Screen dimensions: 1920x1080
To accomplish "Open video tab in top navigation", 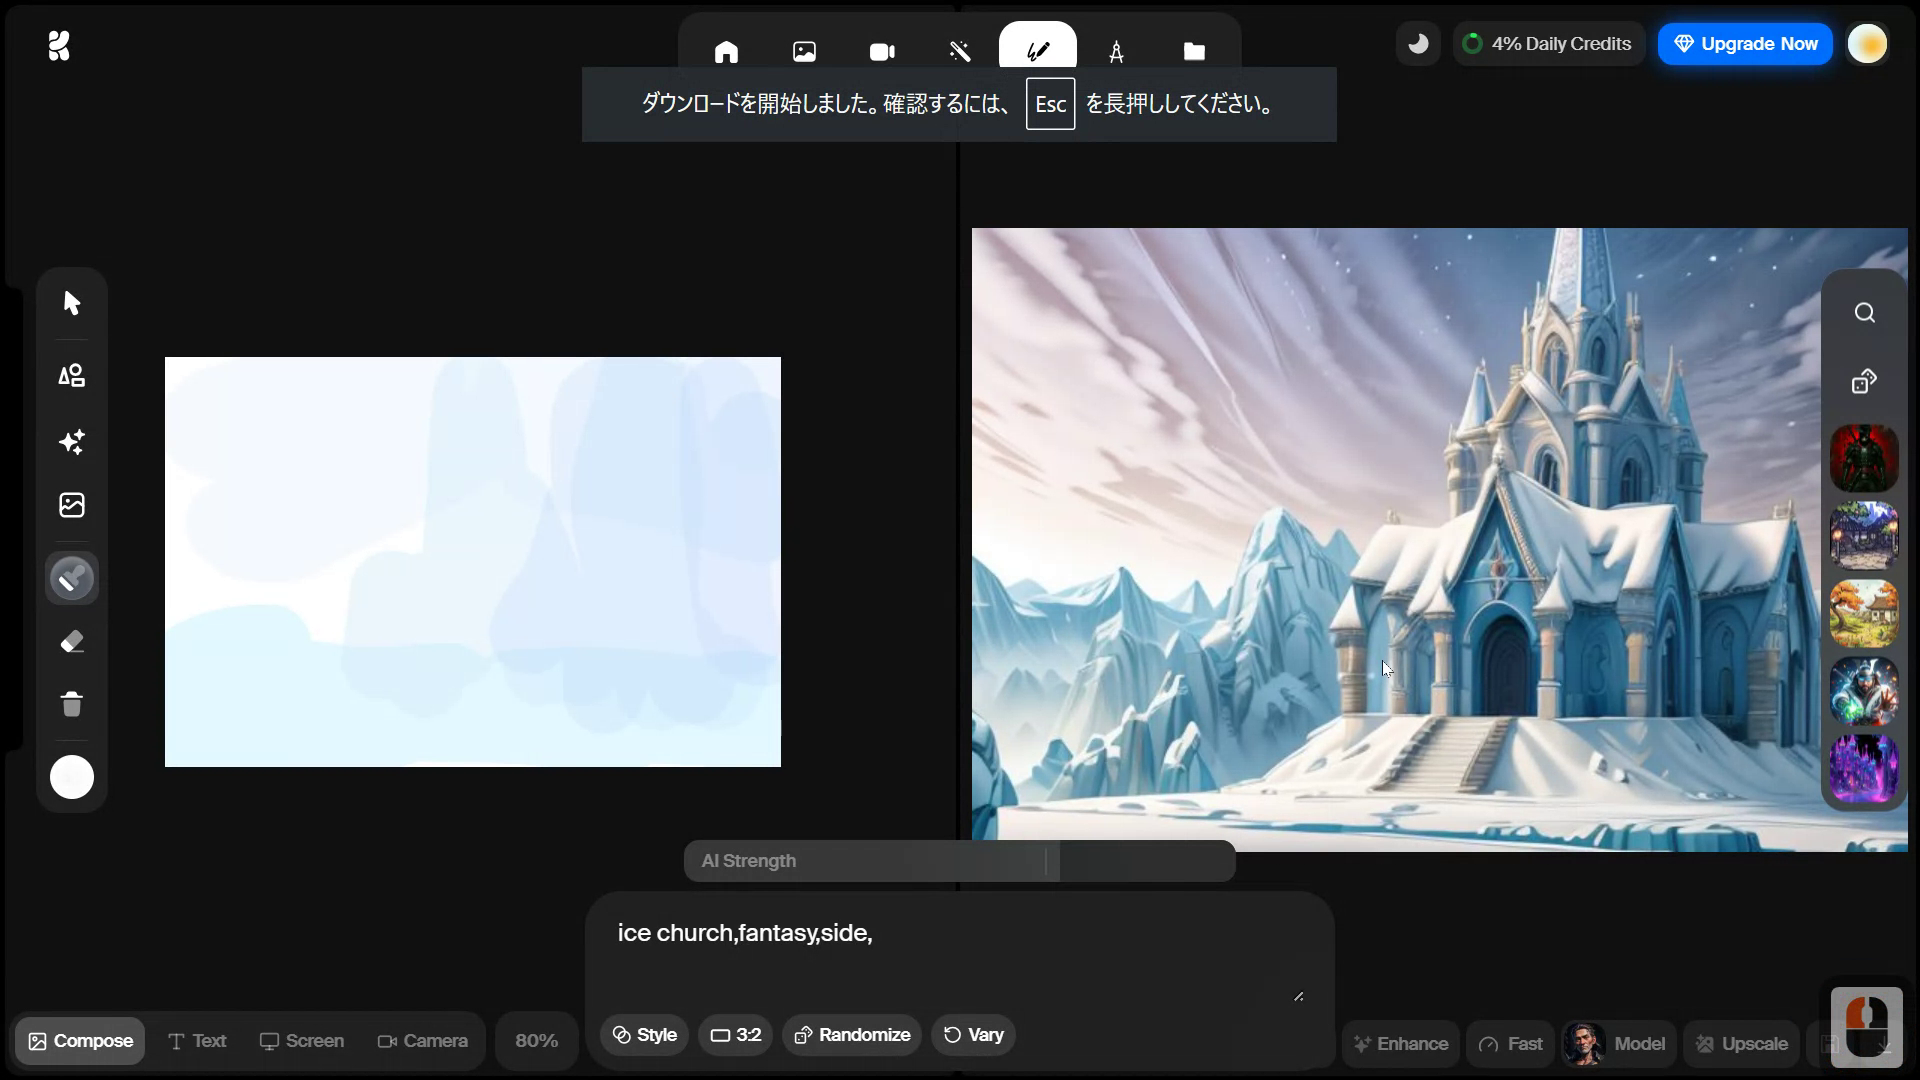I will 881,52.
